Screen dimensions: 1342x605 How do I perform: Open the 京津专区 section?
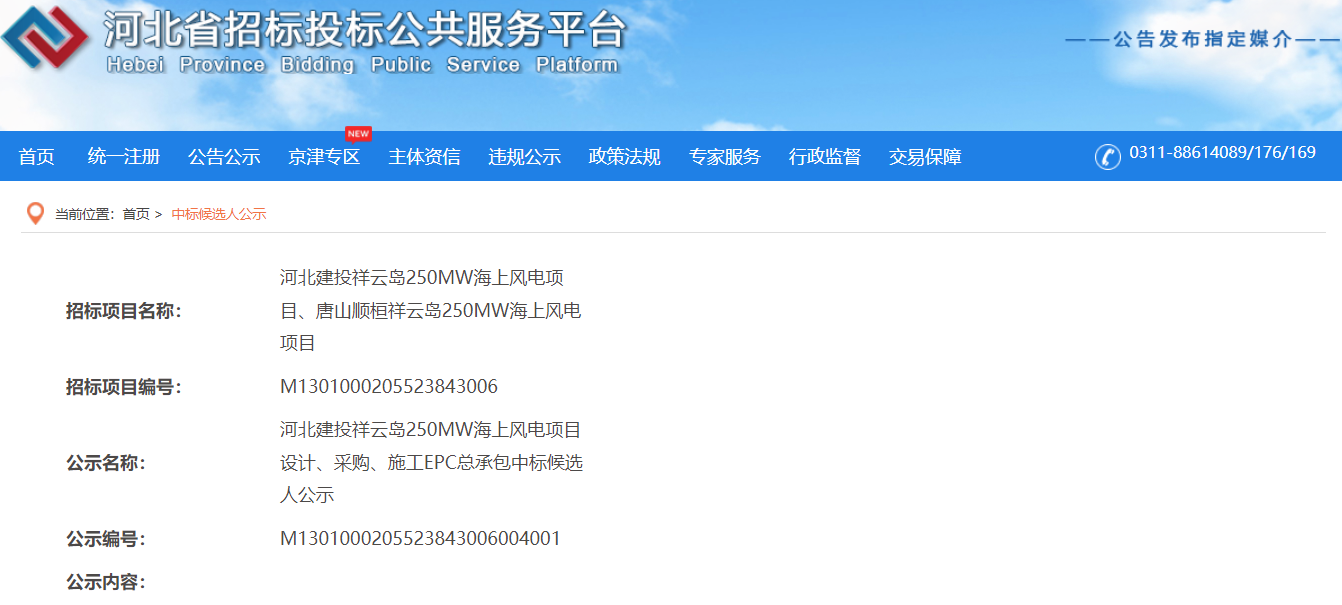tap(325, 157)
